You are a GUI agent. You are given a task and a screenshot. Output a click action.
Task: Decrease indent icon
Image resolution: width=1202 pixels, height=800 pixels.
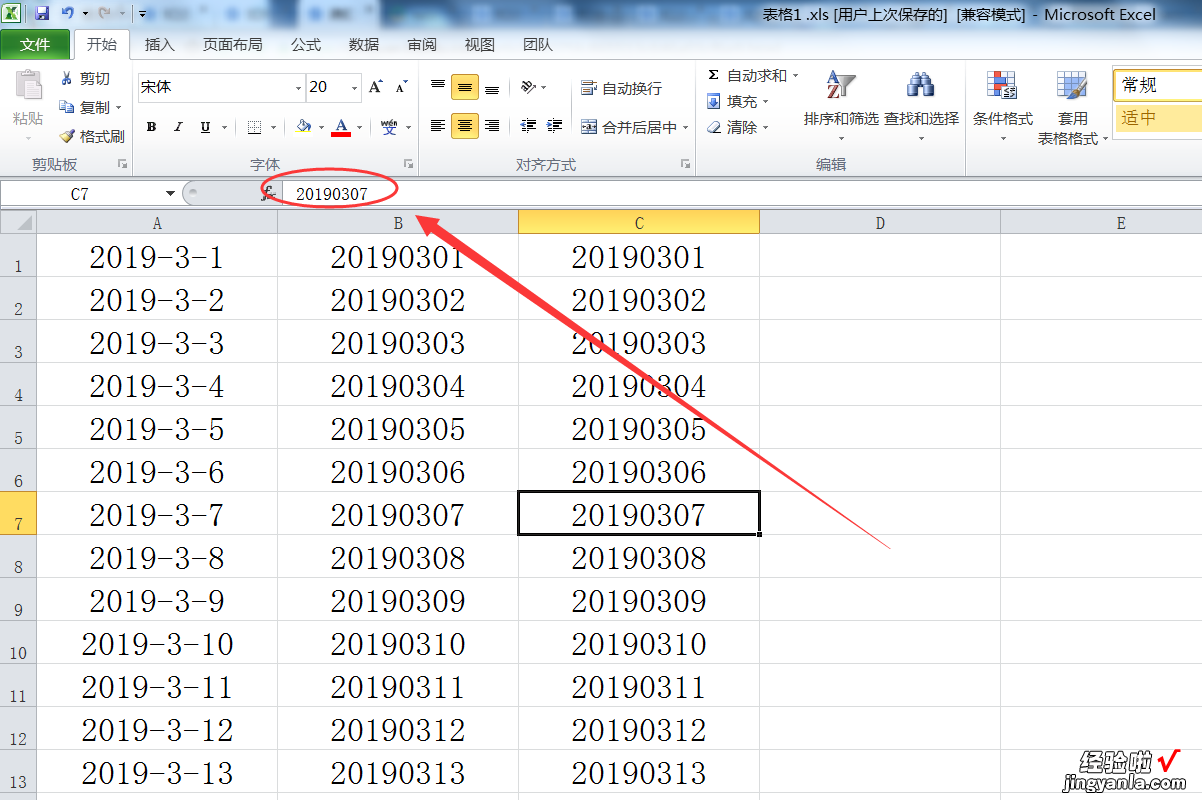(x=528, y=126)
